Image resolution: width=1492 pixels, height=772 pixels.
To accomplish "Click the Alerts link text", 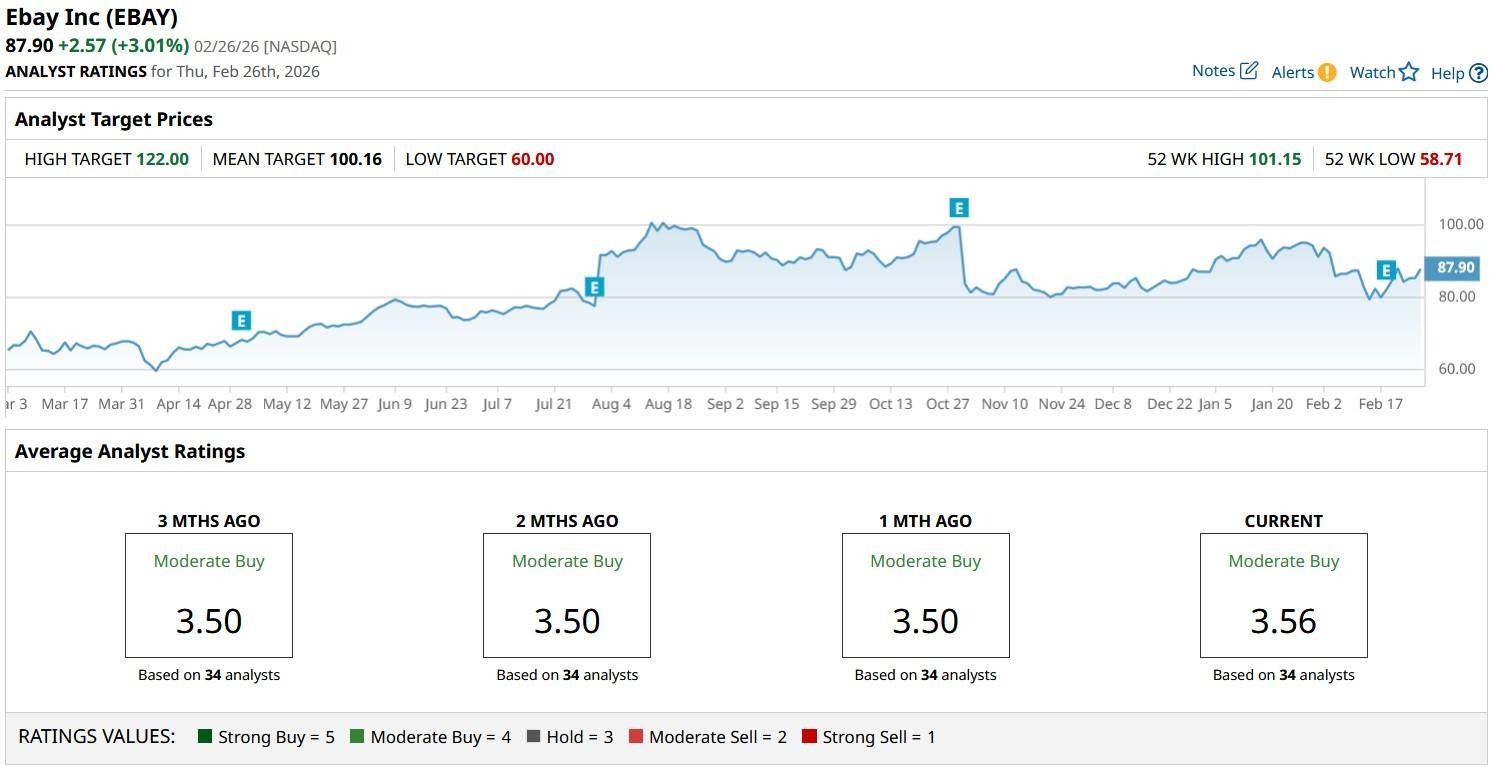I will tap(1292, 72).
